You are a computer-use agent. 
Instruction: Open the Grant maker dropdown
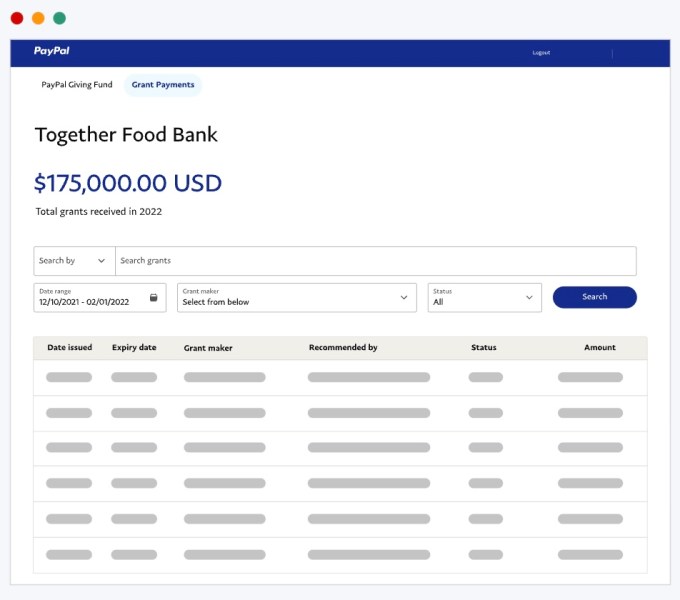(x=297, y=298)
